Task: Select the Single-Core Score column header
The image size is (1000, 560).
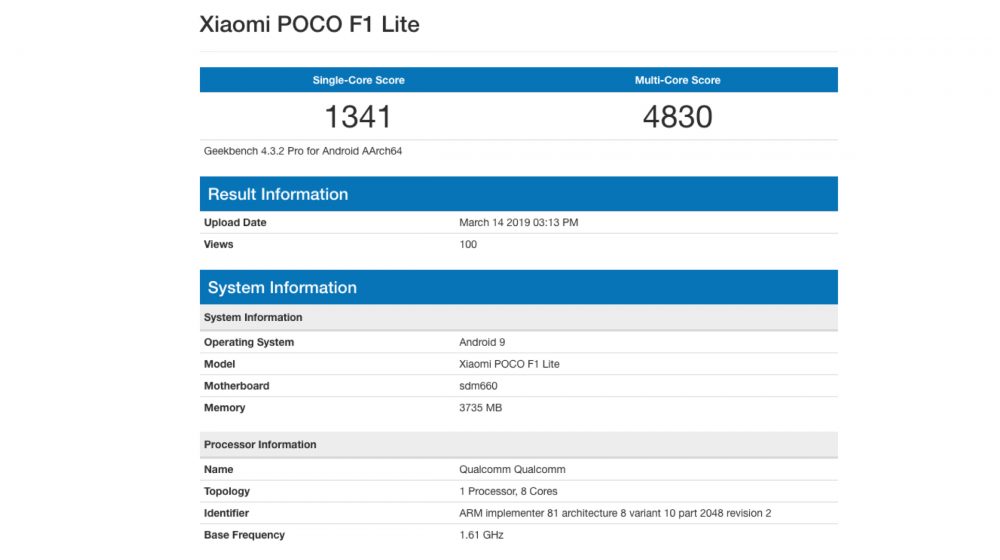Action: [x=358, y=80]
